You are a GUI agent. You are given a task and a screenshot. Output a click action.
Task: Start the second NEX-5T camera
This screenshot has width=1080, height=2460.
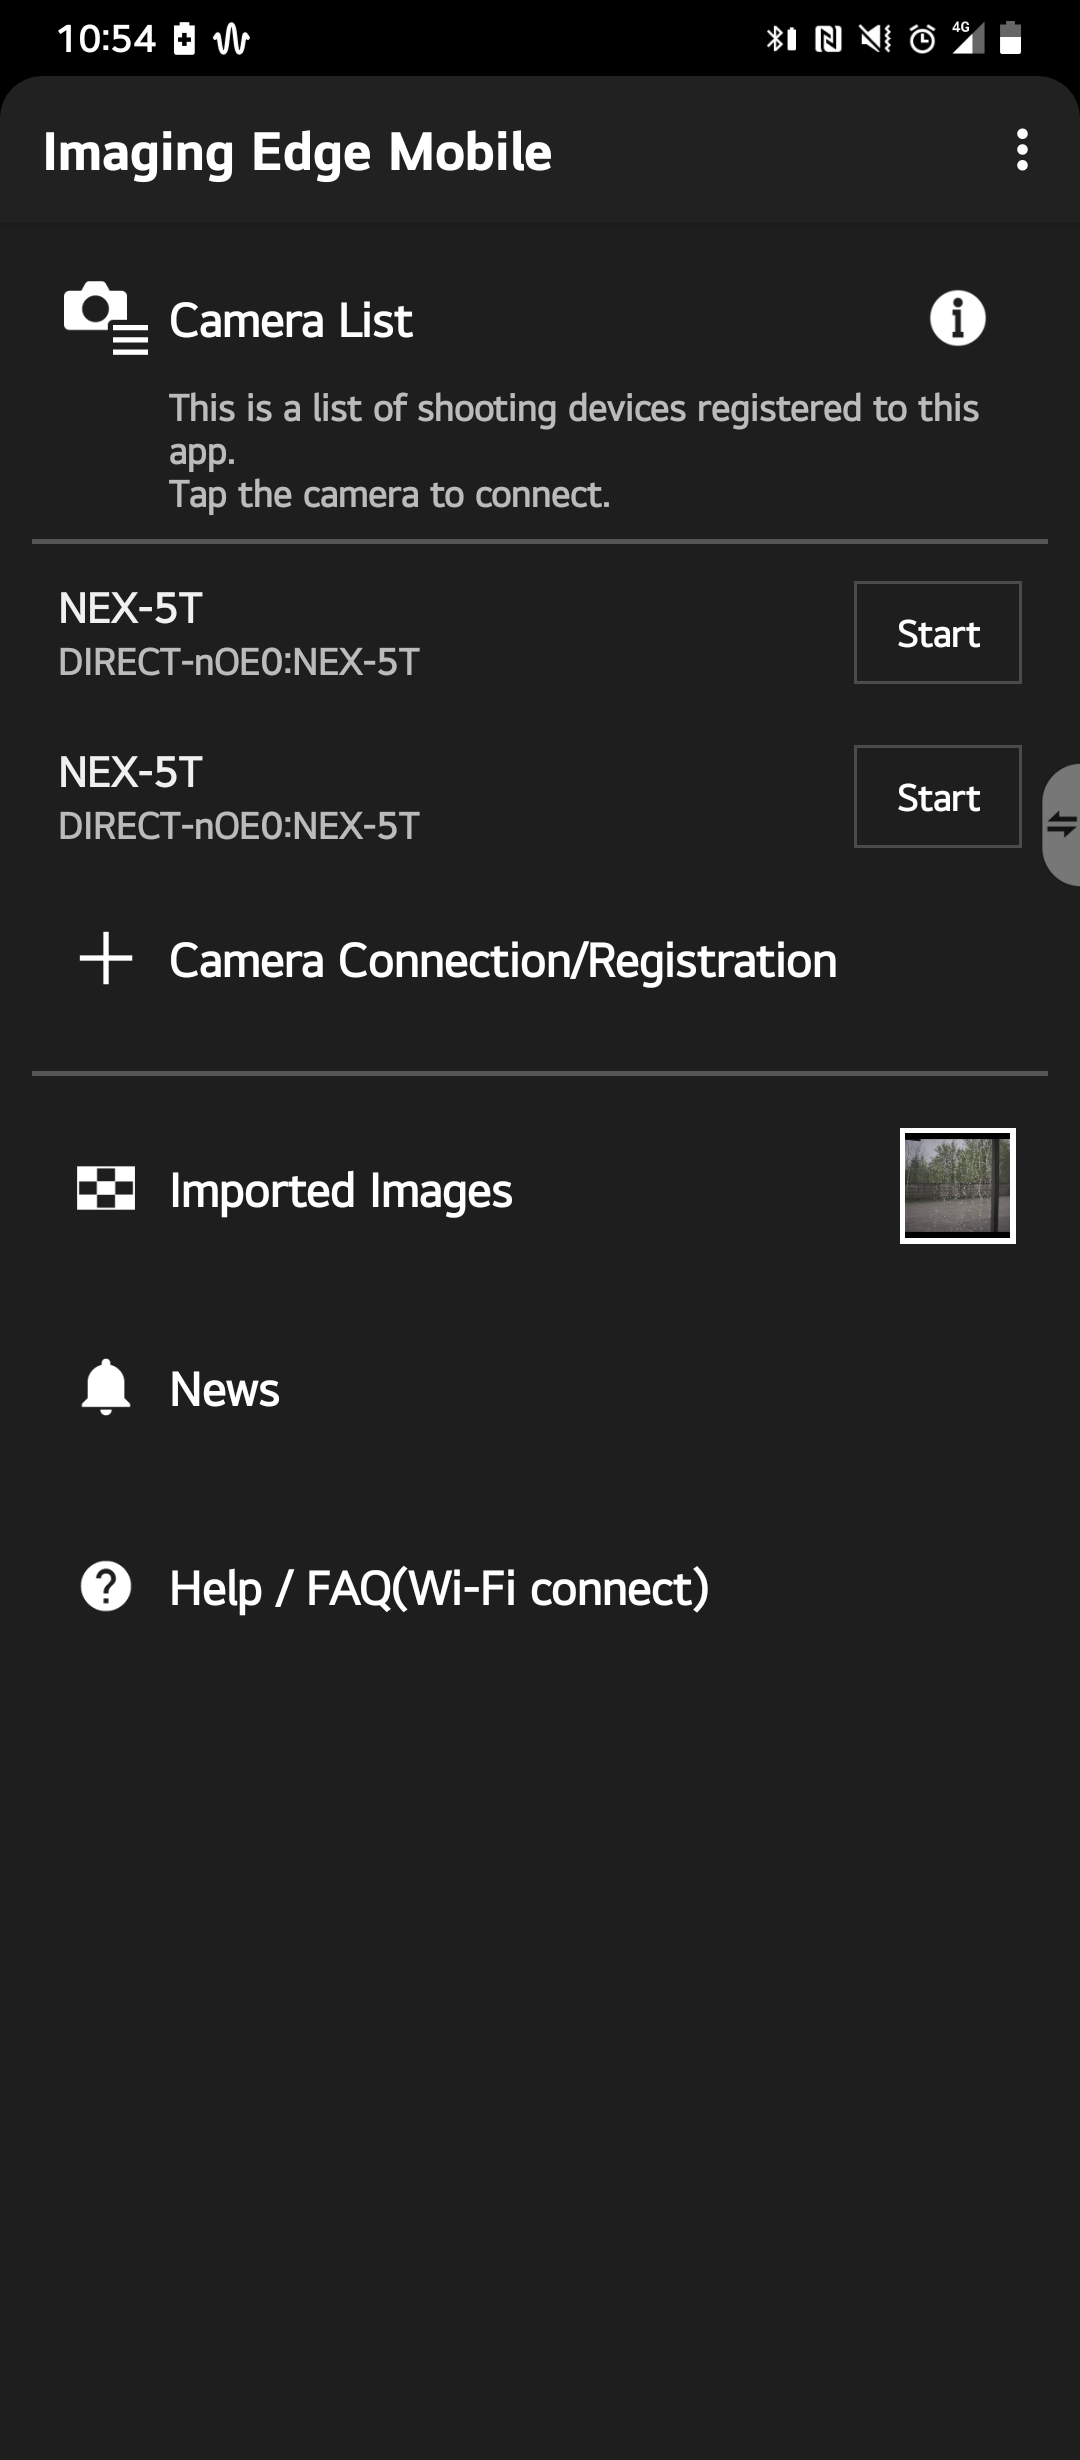coord(937,797)
